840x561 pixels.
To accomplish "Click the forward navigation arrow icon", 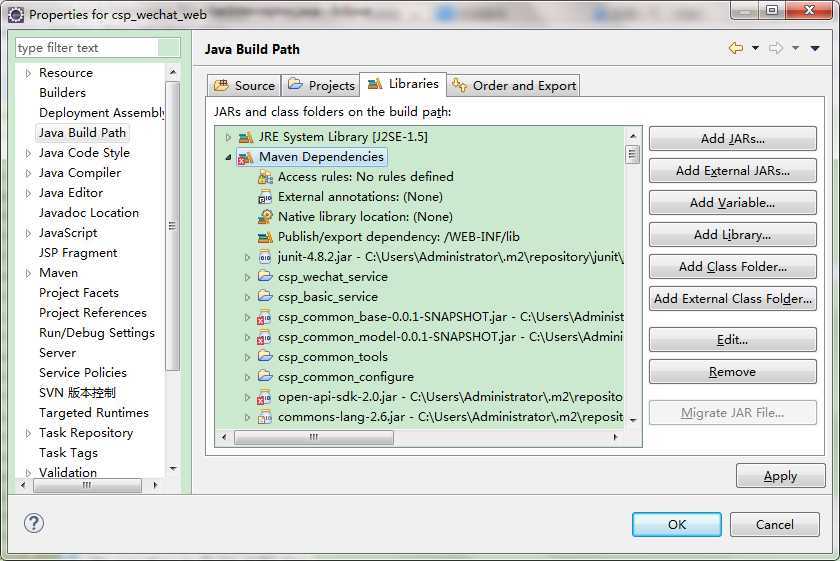I will [x=776, y=48].
